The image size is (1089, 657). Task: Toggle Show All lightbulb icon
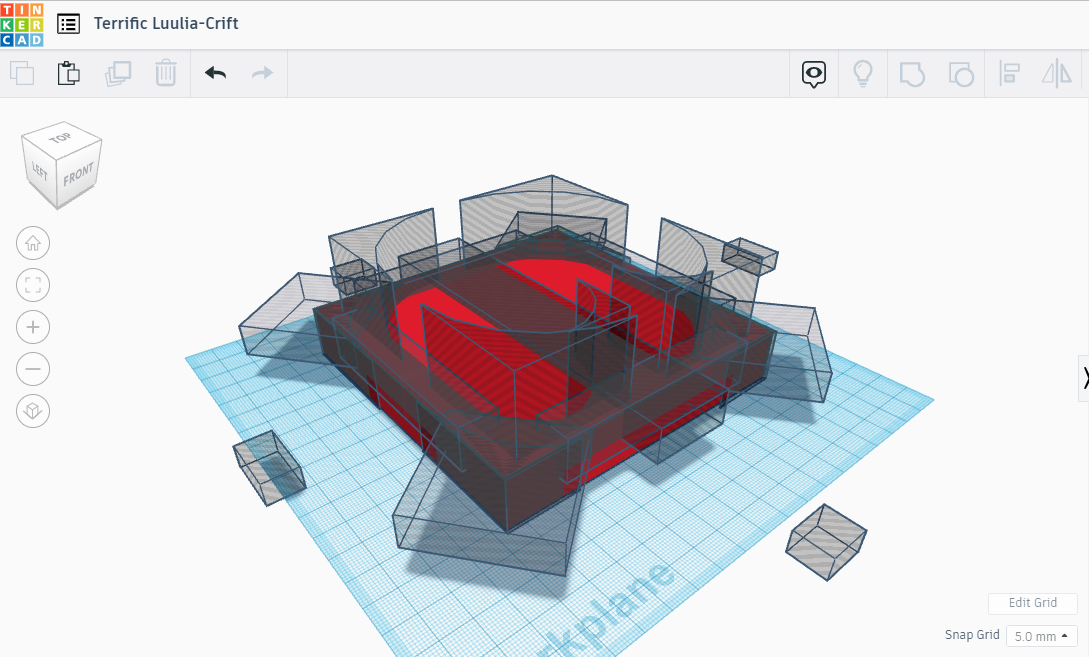click(863, 73)
